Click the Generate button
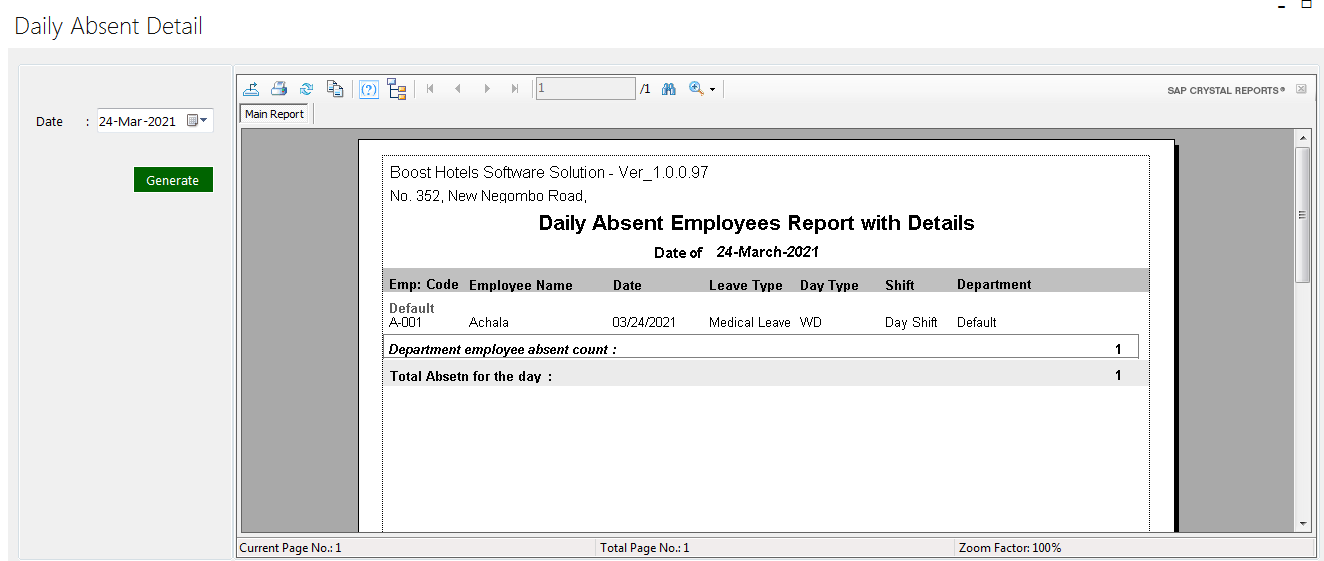Screen dimensions: 1324x561 click(173, 180)
